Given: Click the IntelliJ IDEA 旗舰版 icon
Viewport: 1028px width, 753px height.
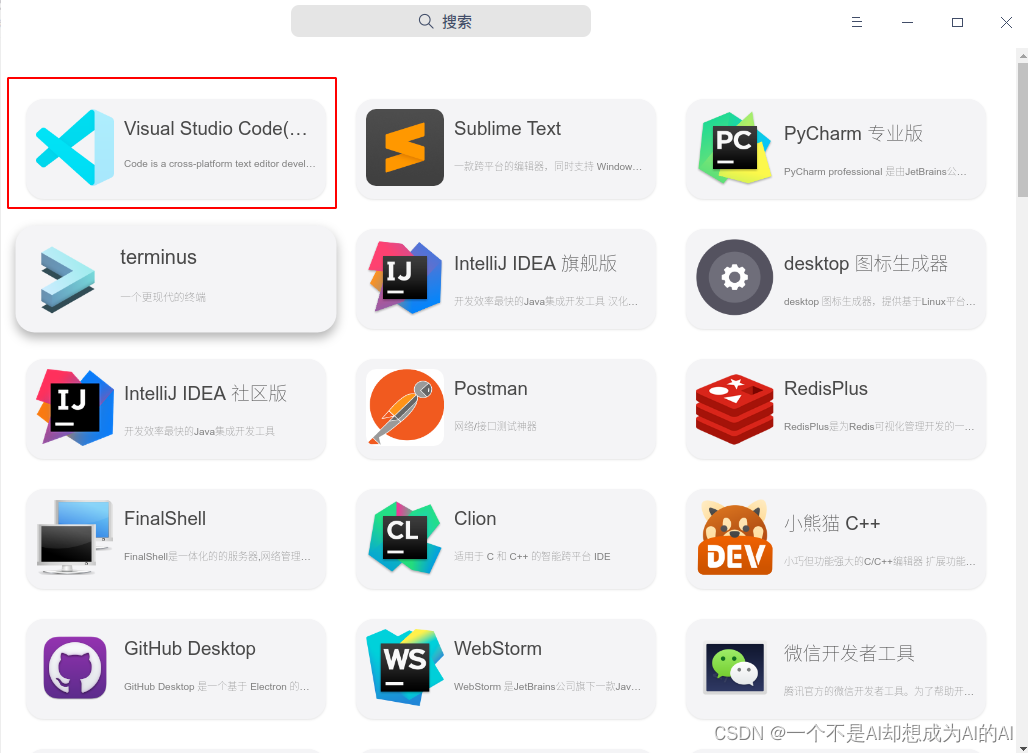Looking at the screenshot, I should (x=405, y=277).
